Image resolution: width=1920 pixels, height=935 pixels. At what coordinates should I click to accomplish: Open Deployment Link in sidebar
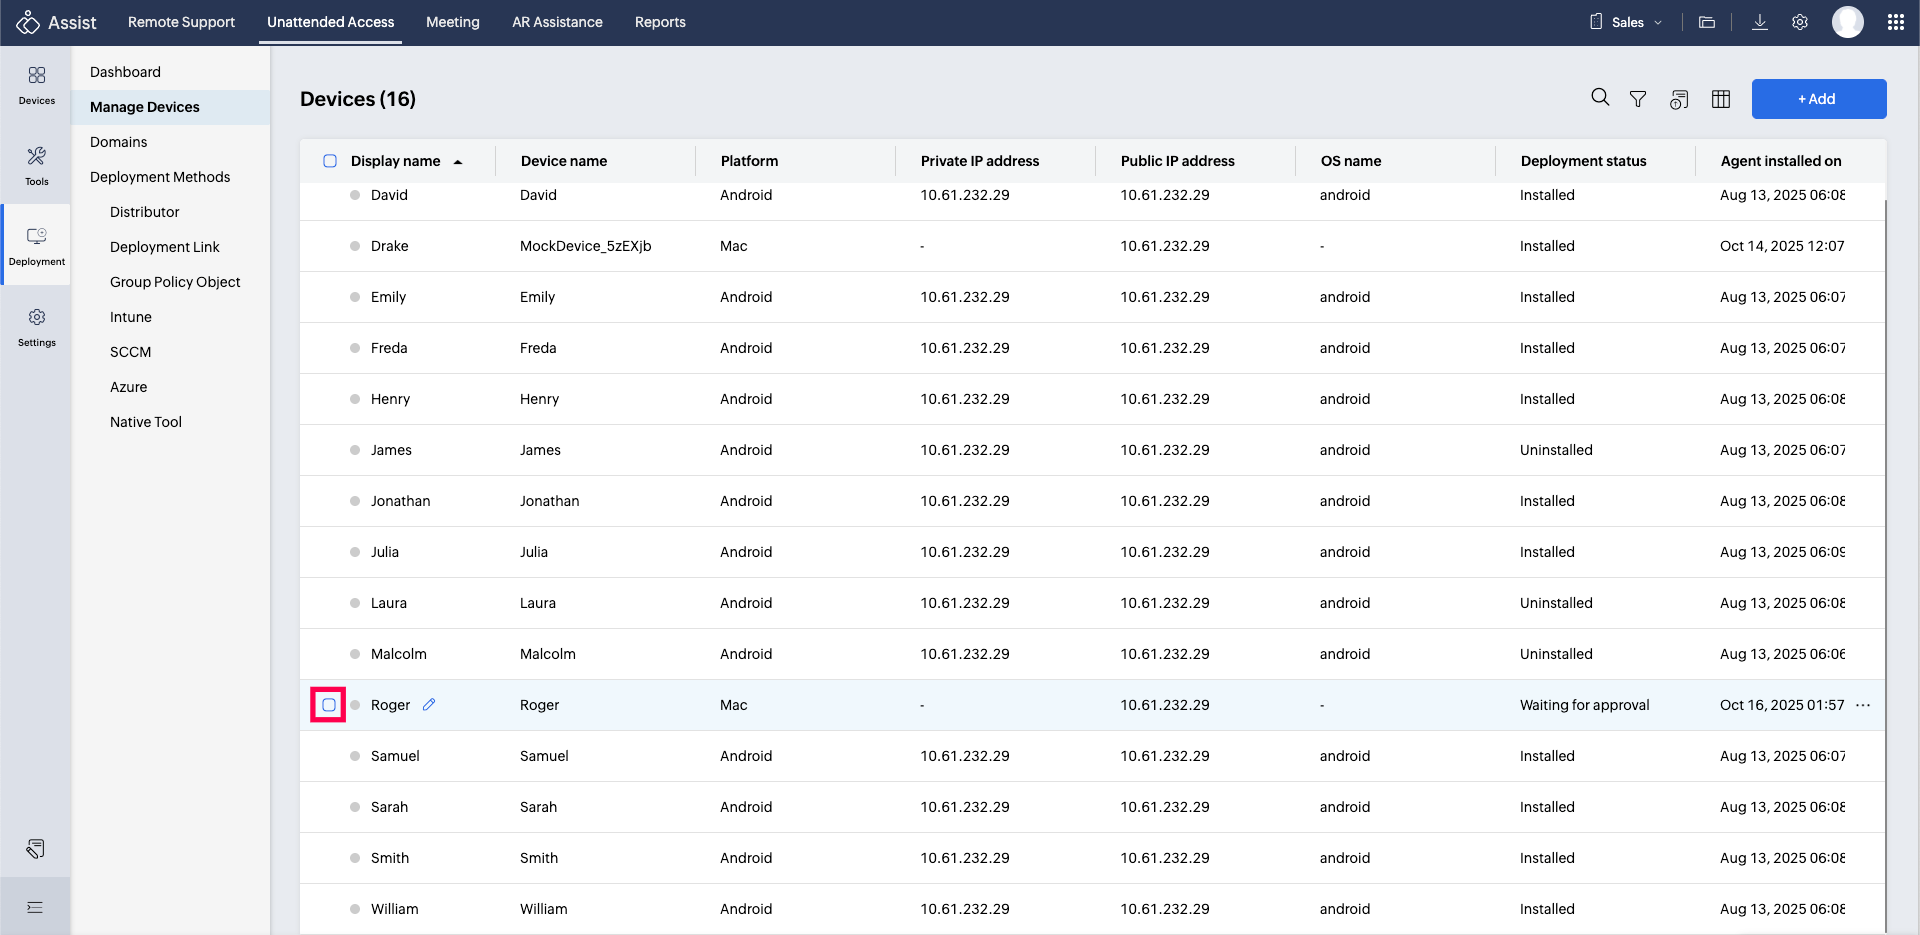point(165,247)
